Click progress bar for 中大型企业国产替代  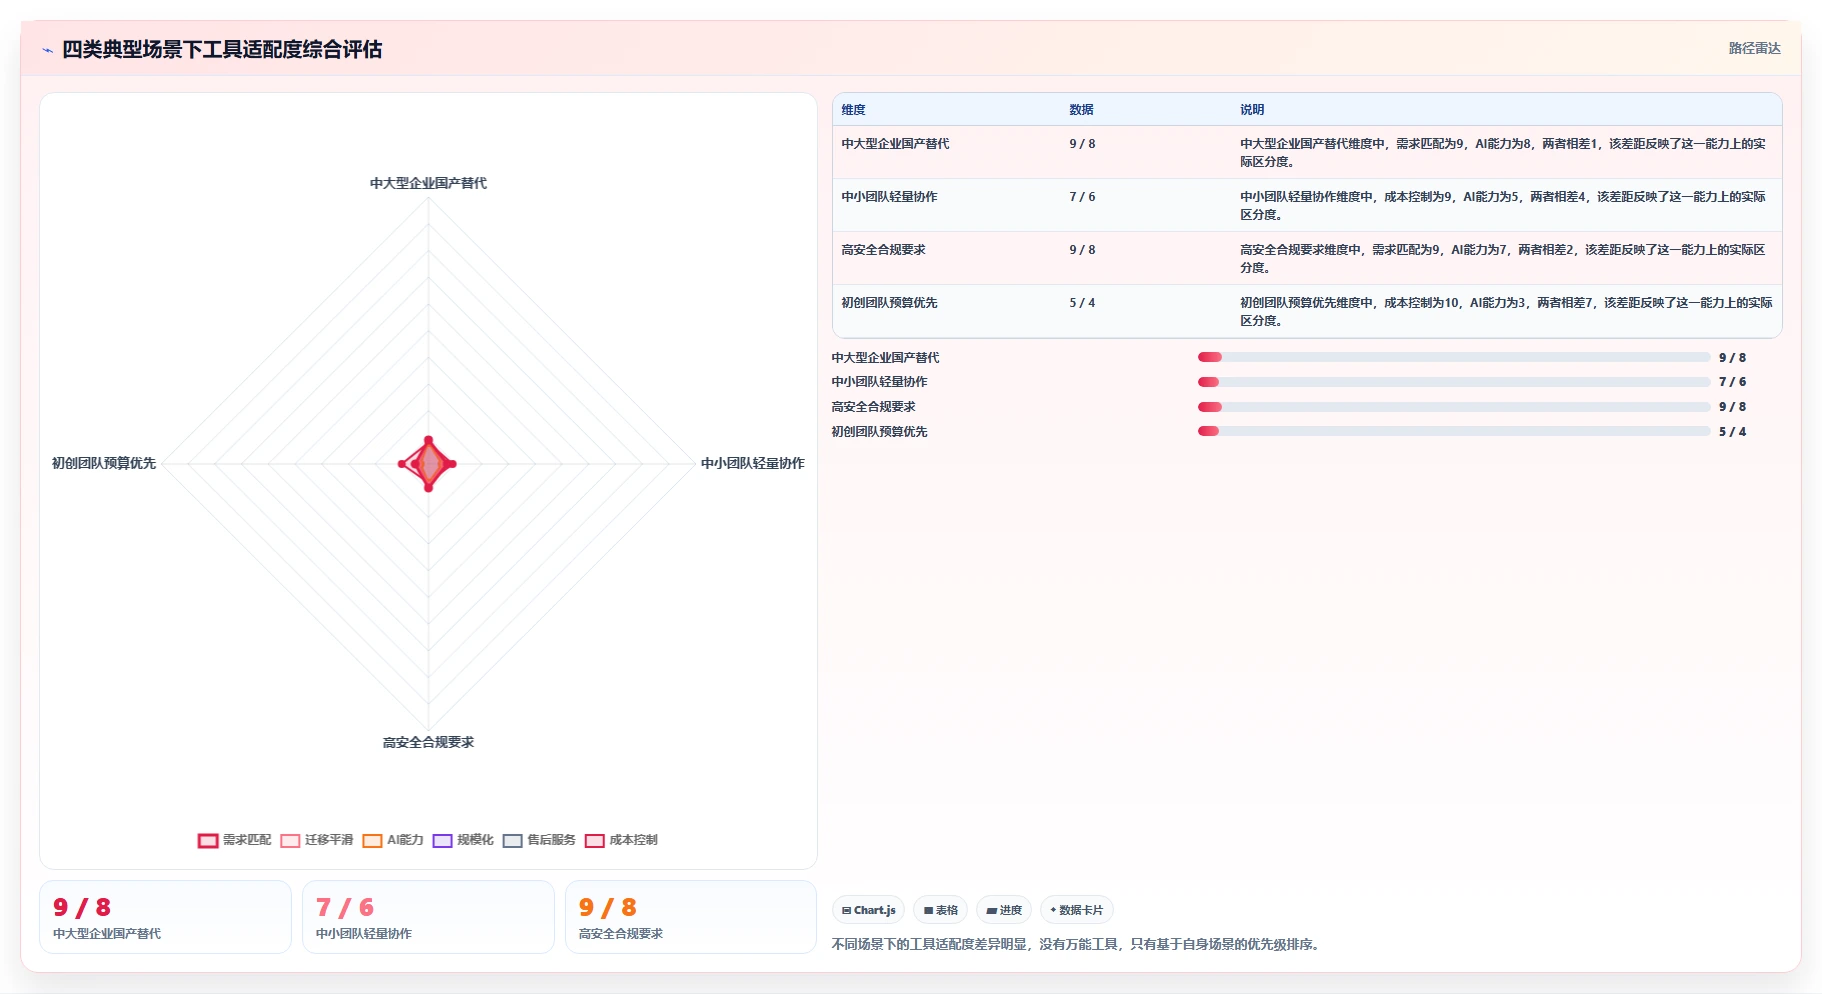pos(1454,357)
